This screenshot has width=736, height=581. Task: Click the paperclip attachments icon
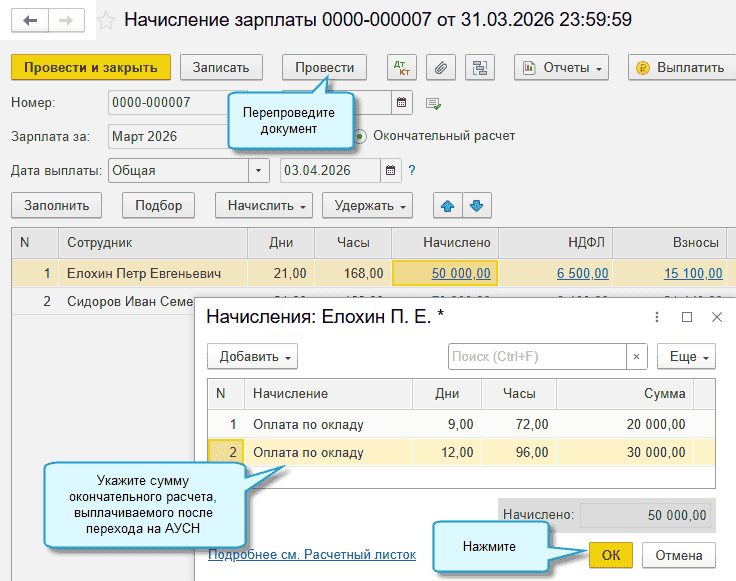pyautogui.click(x=441, y=68)
